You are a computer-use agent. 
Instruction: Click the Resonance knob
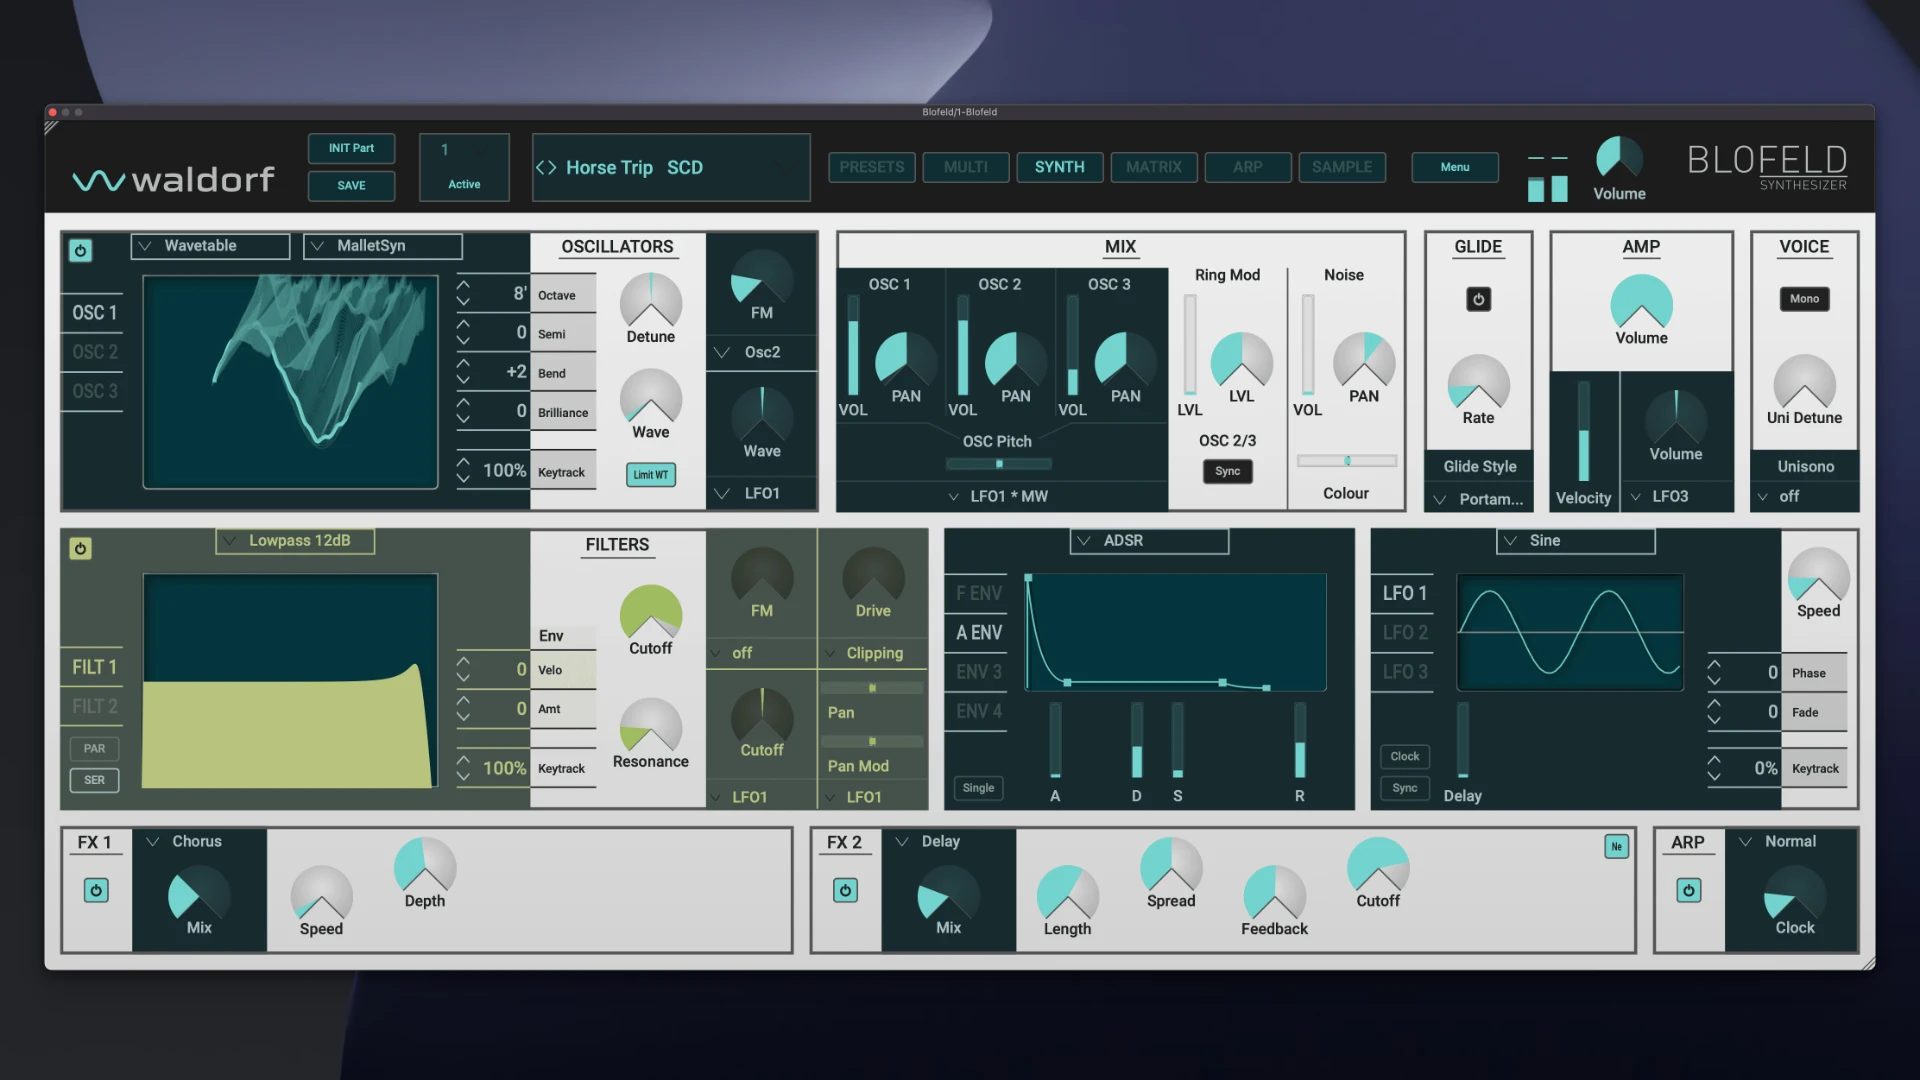pyautogui.click(x=650, y=733)
